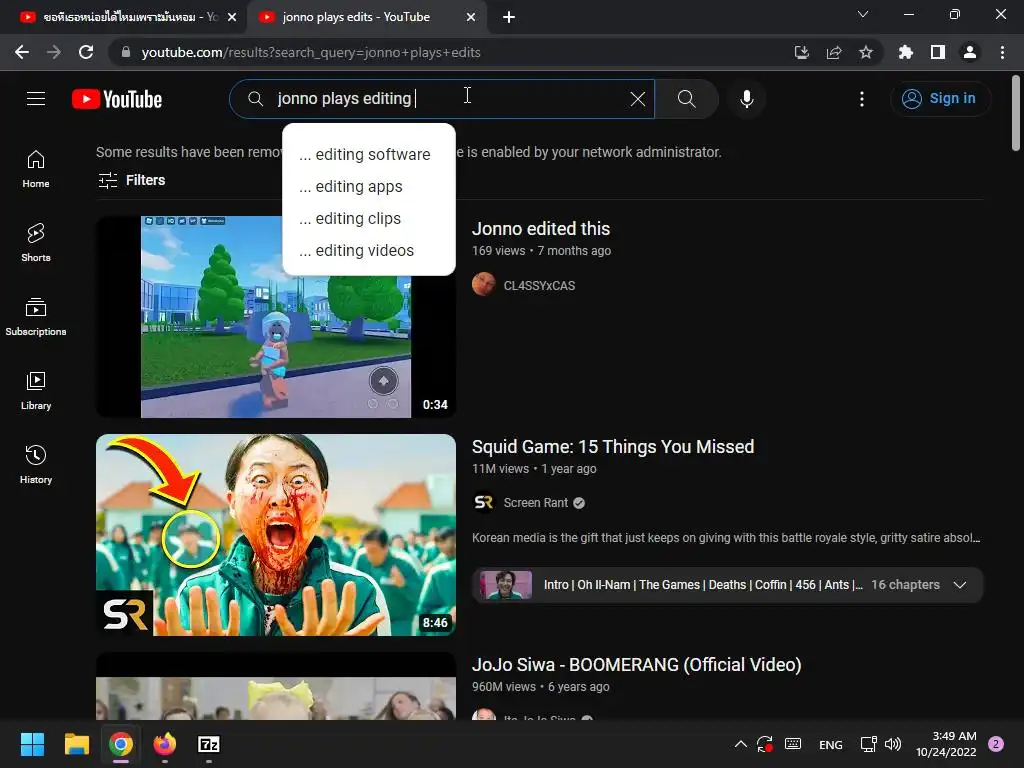Expand the 16 chapters list
This screenshot has width=1024, height=768.
coord(728,585)
